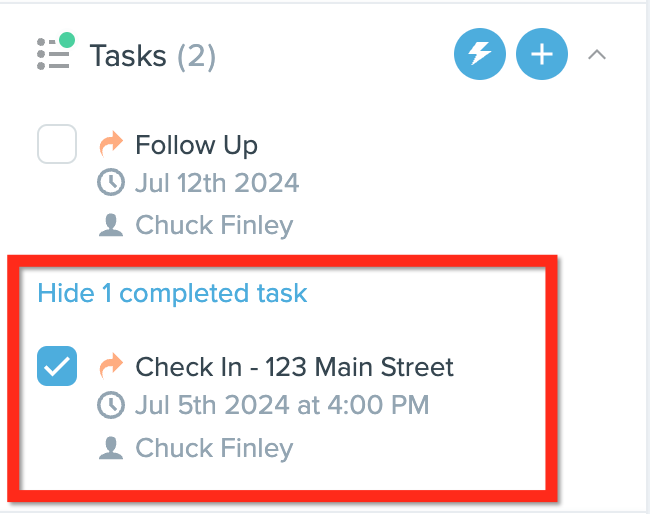Open the Follow Up task title

(196, 145)
